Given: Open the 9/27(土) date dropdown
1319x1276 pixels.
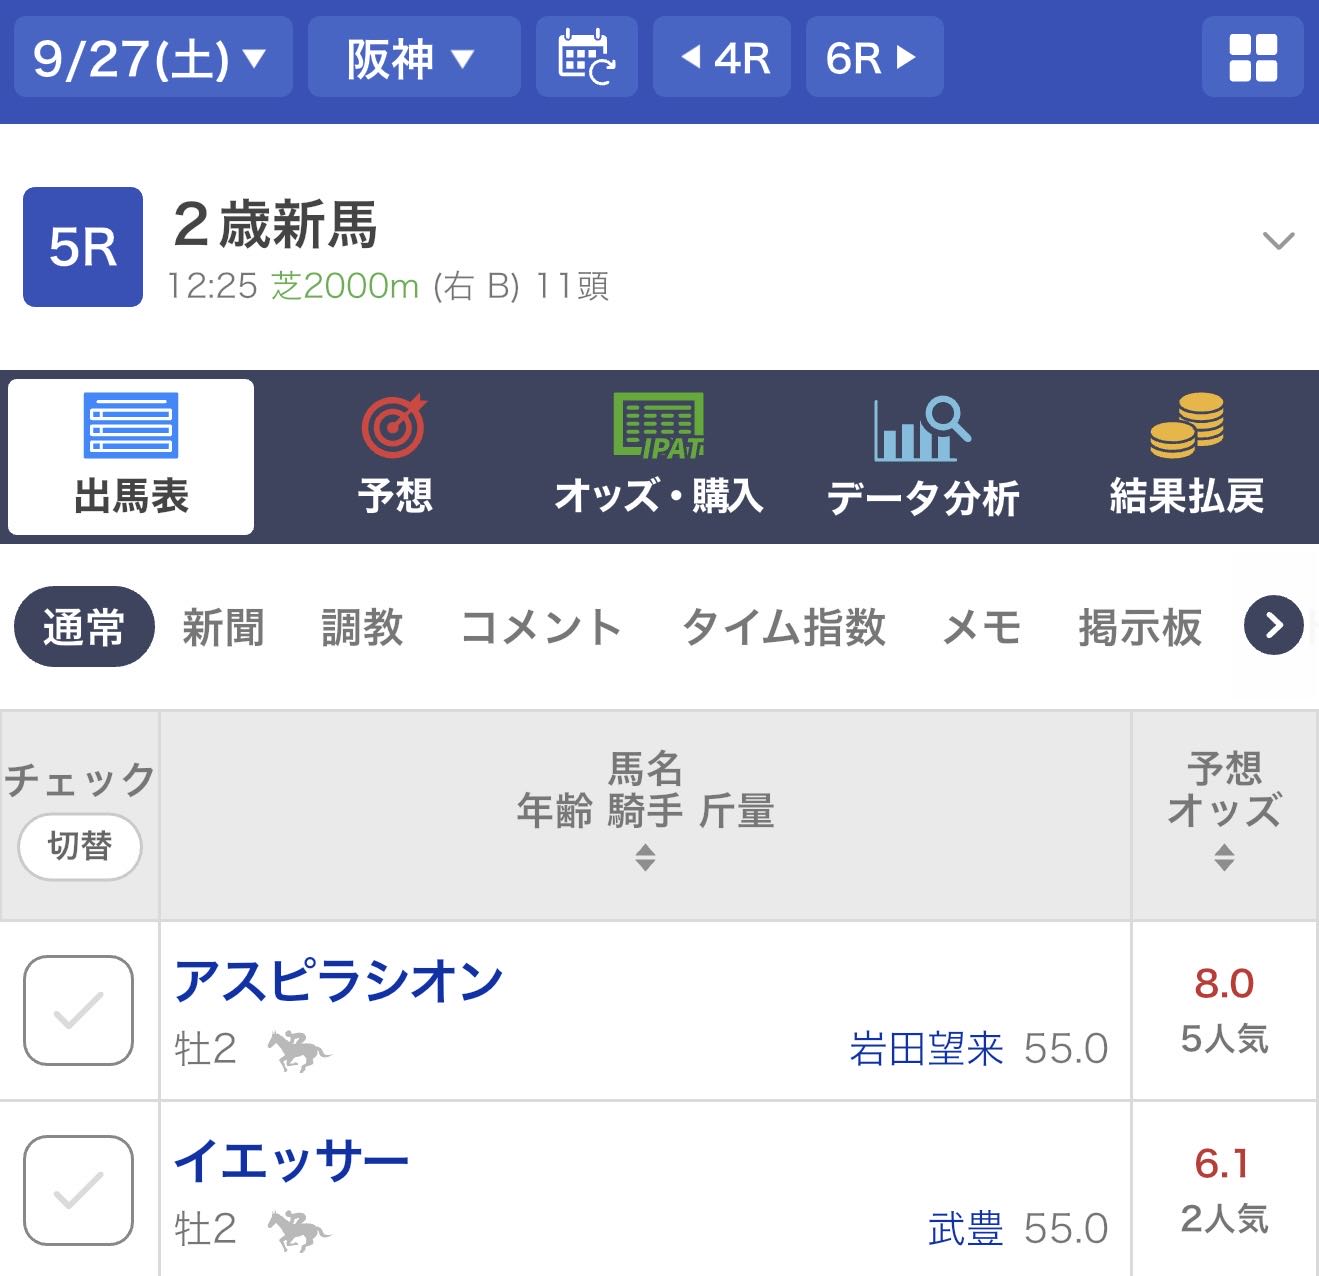Looking at the screenshot, I should pos(151,57).
